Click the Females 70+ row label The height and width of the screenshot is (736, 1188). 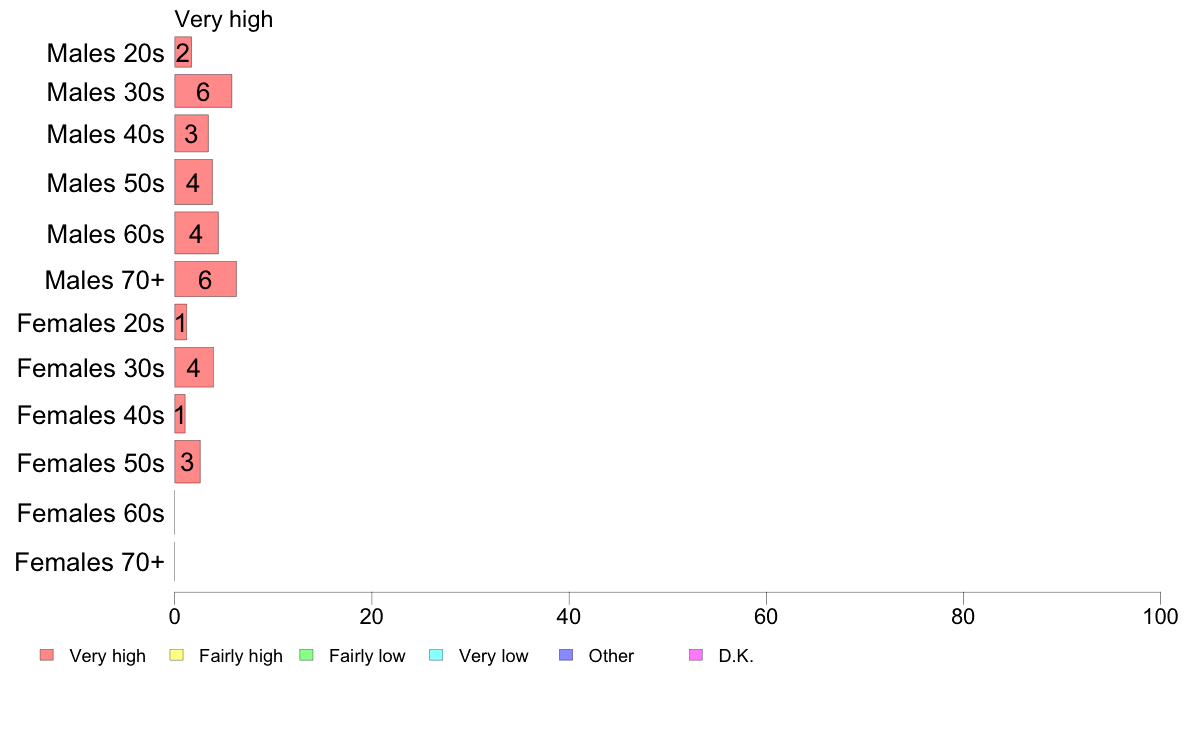pyautogui.click(x=89, y=562)
